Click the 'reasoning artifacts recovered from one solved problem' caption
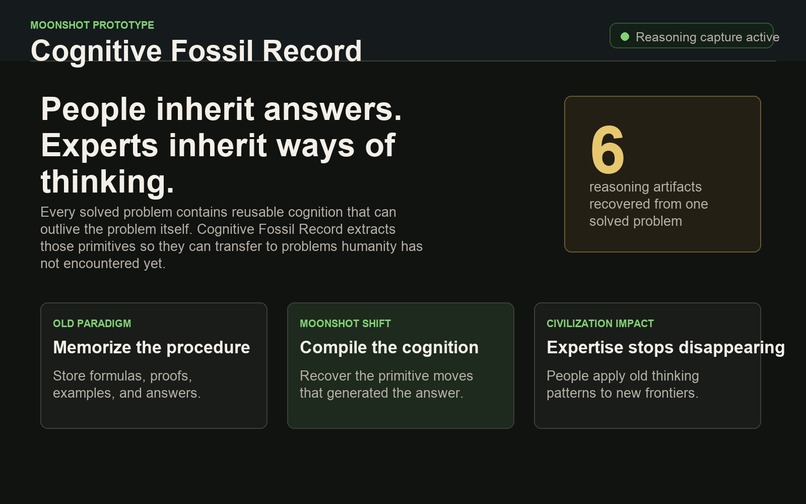Image resolution: width=806 pixels, height=504 pixels. point(648,204)
